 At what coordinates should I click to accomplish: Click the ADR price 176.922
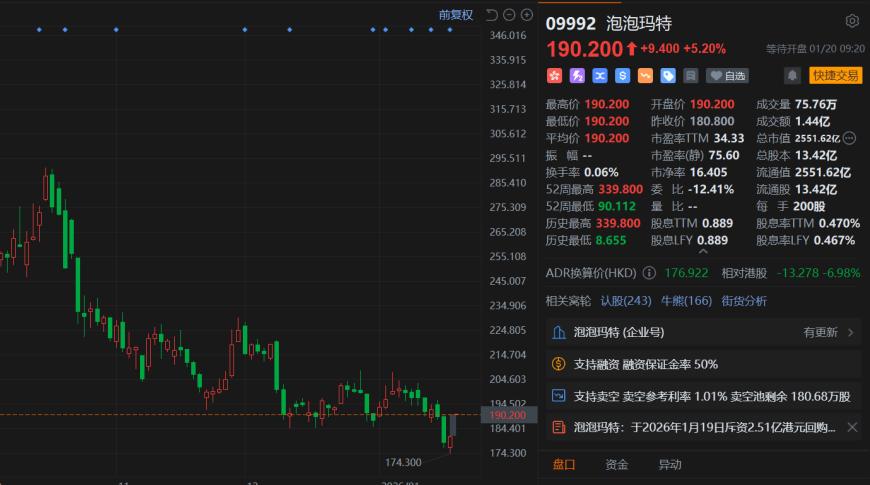click(x=686, y=273)
